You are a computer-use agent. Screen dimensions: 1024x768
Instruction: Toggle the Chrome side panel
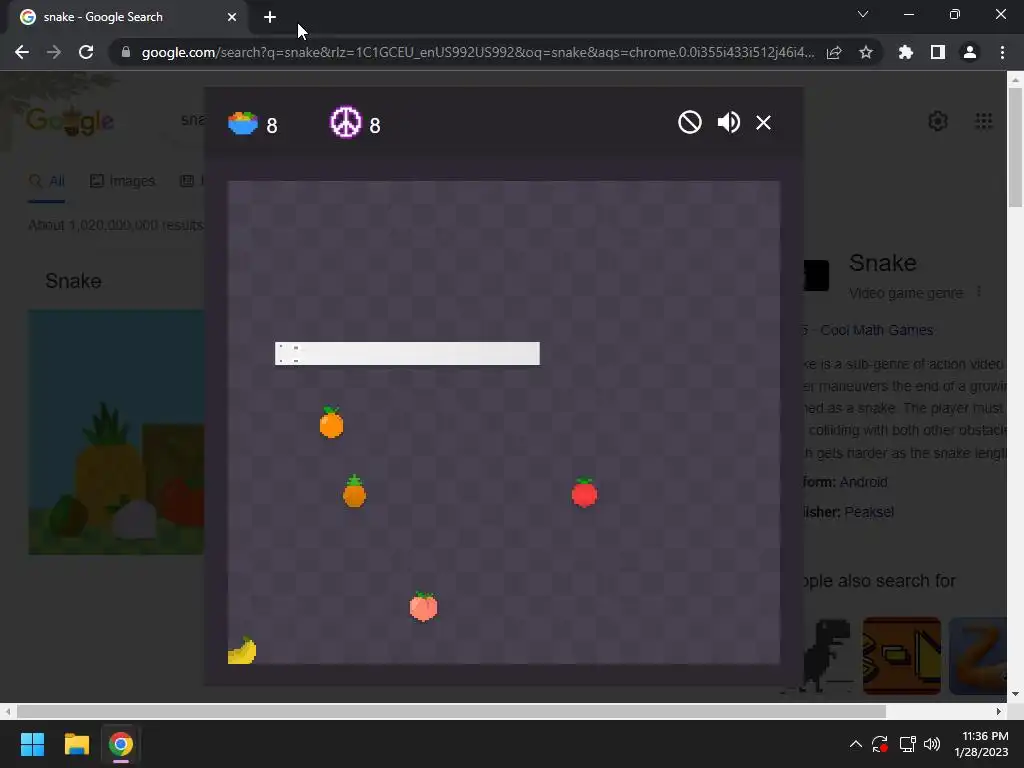coord(938,52)
